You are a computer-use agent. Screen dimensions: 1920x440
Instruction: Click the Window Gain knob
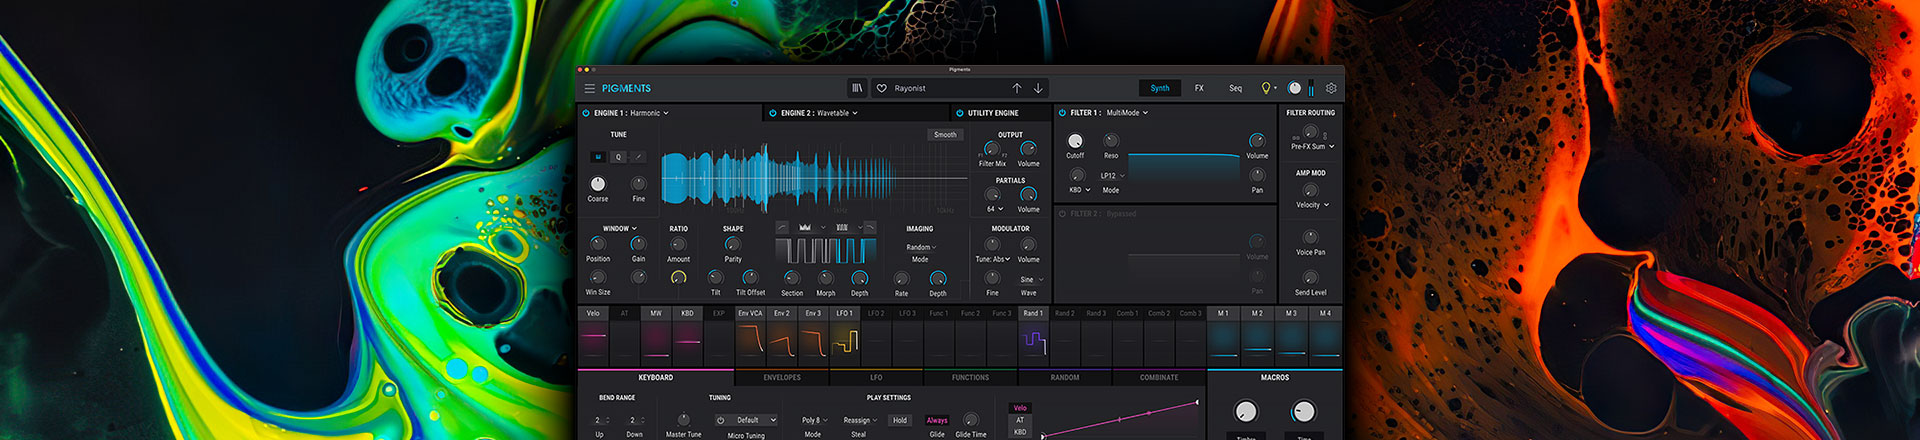click(638, 244)
